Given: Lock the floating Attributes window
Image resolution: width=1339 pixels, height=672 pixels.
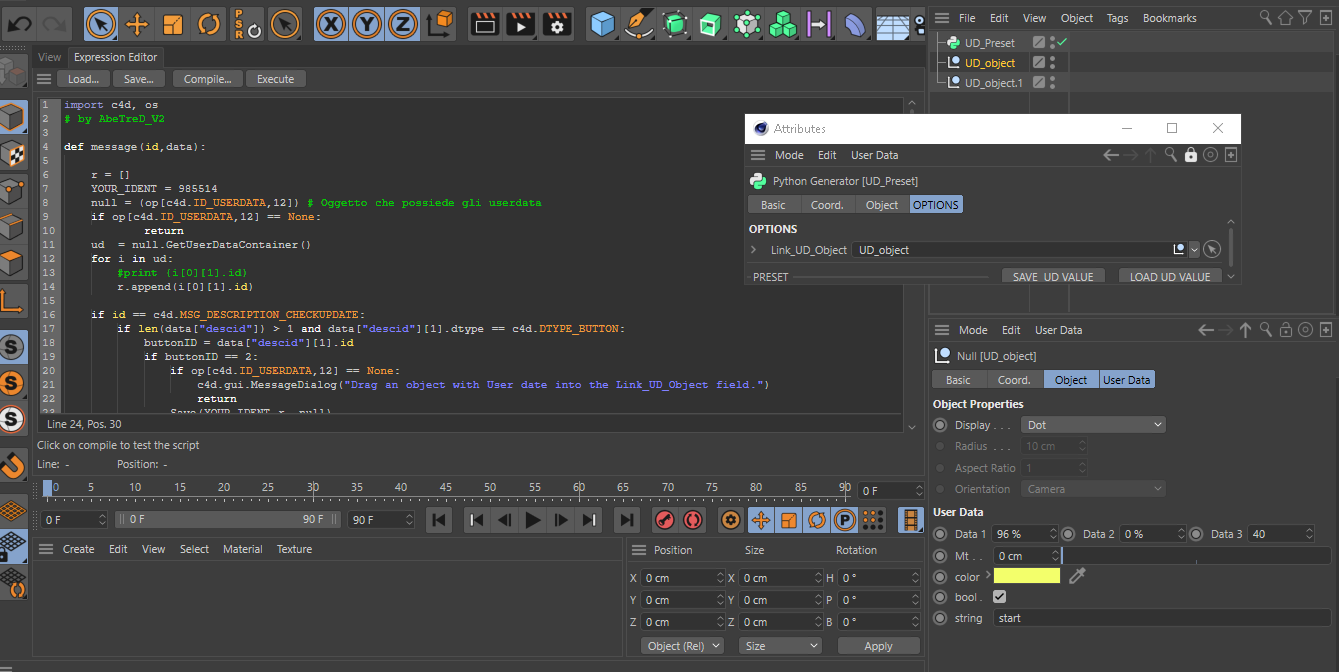Looking at the screenshot, I should 1190,155.
